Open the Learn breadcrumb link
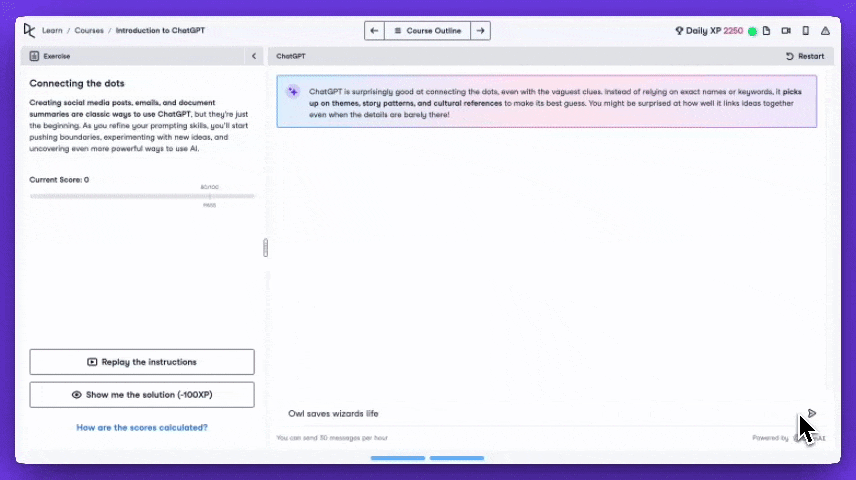 [x=52, y=31]
